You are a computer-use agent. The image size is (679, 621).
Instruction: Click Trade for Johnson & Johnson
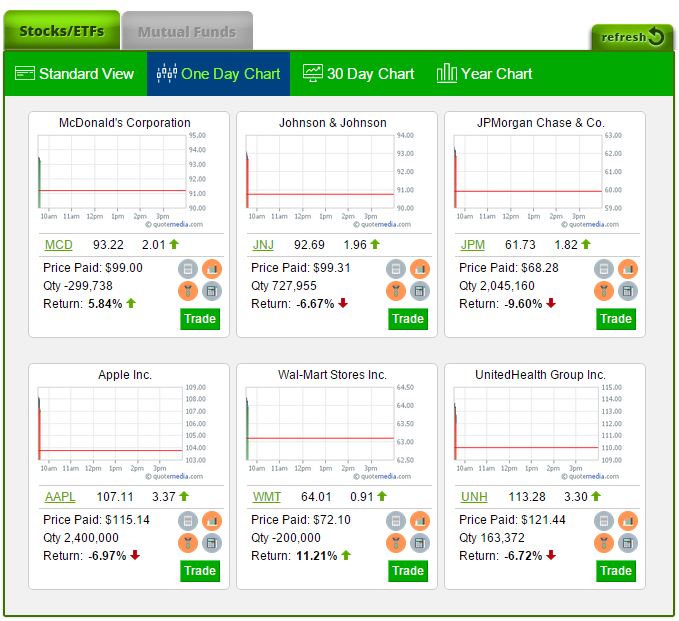[x=407, y=319]
